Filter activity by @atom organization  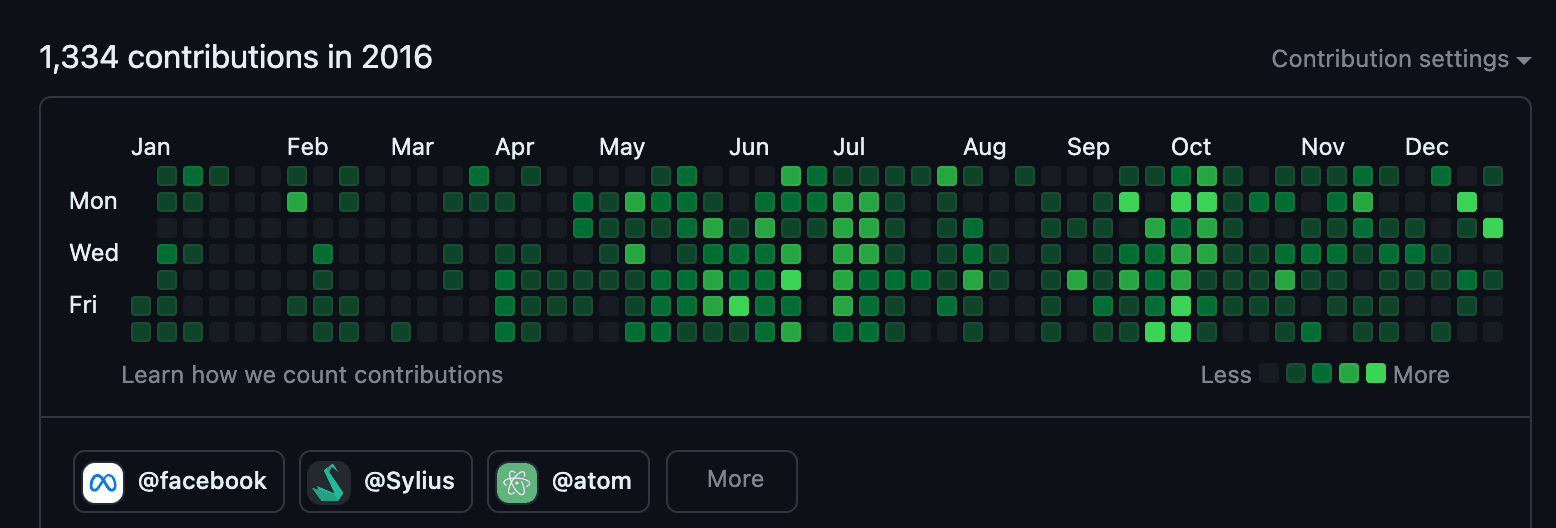pos(568,481)
